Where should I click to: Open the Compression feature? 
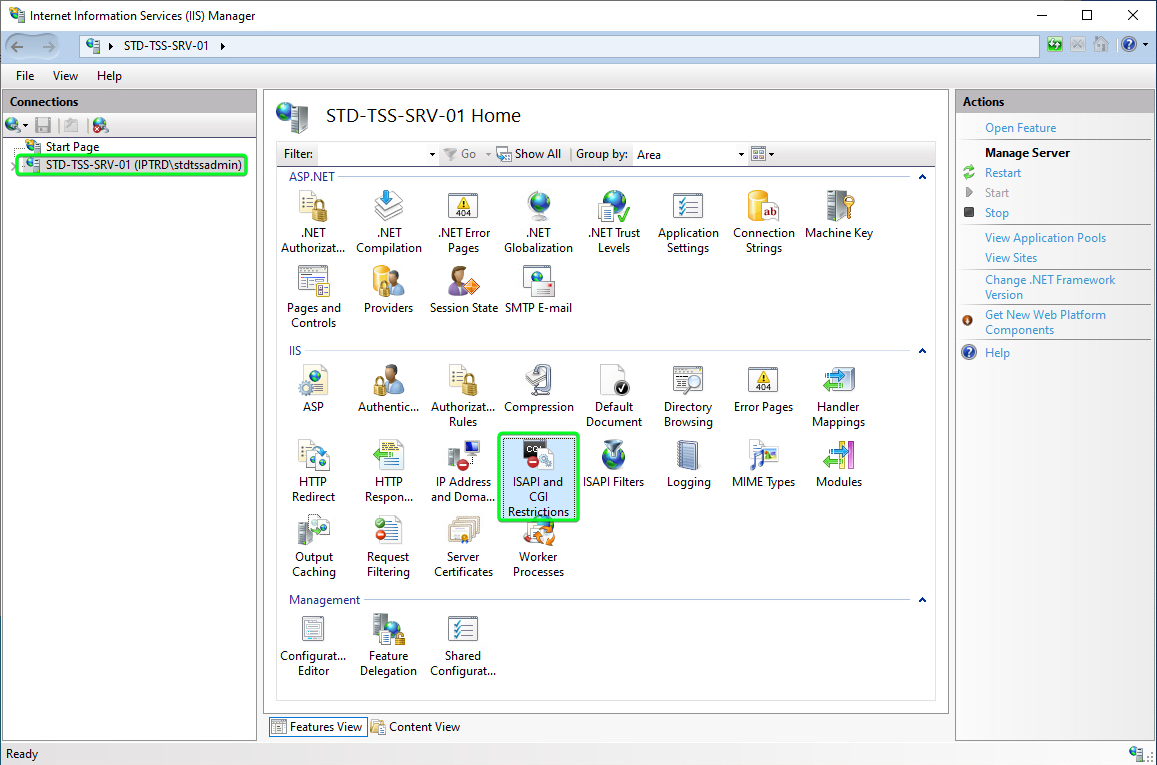(539, 389)
